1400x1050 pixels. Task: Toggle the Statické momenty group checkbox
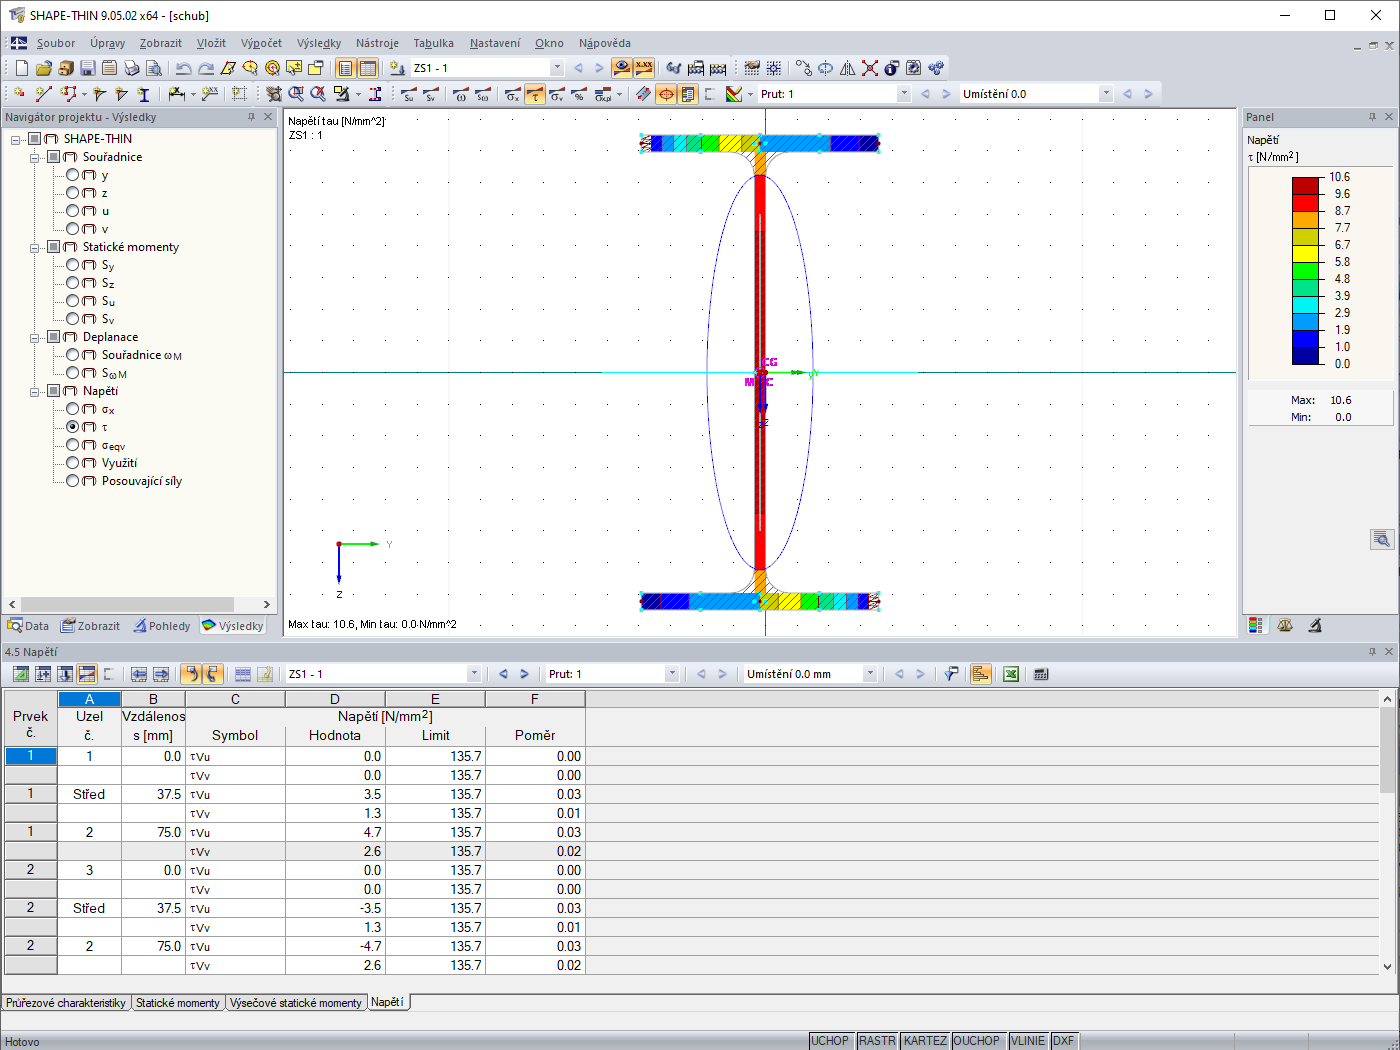[54, 247]
